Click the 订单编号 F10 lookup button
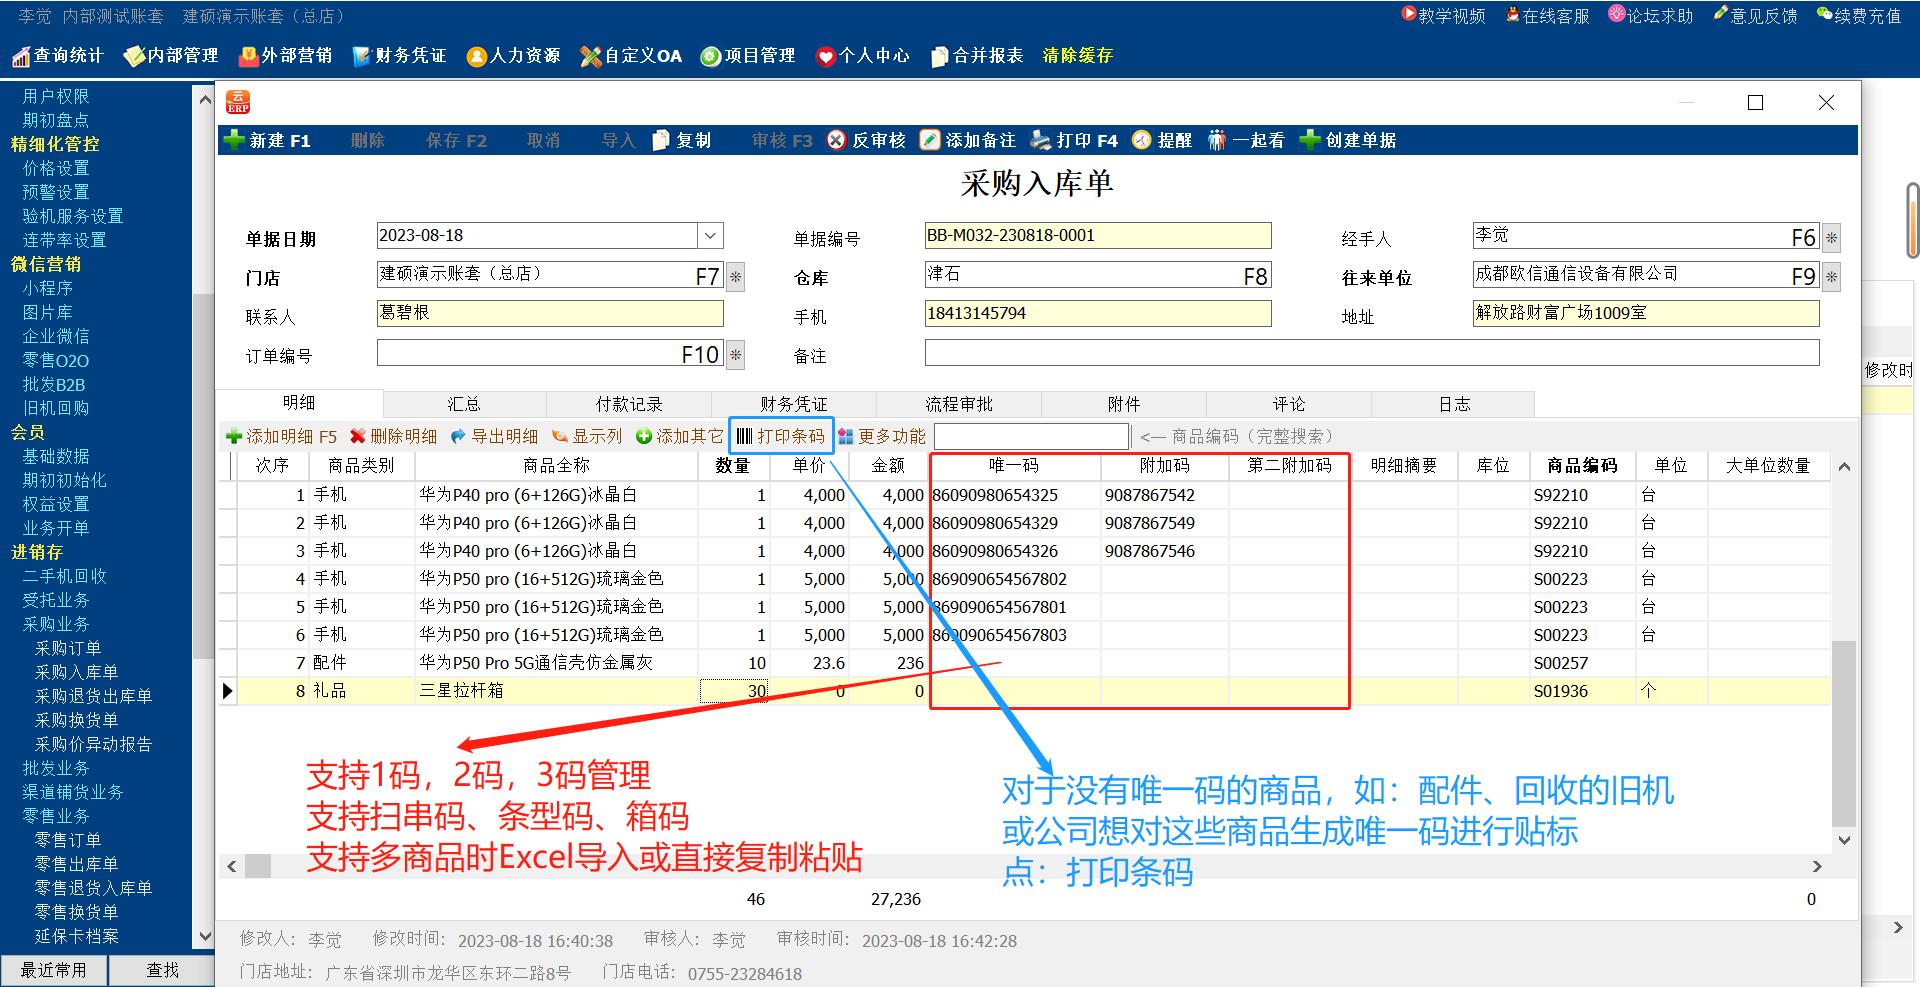The height and width of the screenshot is (987, 1920). coord(735,355)
